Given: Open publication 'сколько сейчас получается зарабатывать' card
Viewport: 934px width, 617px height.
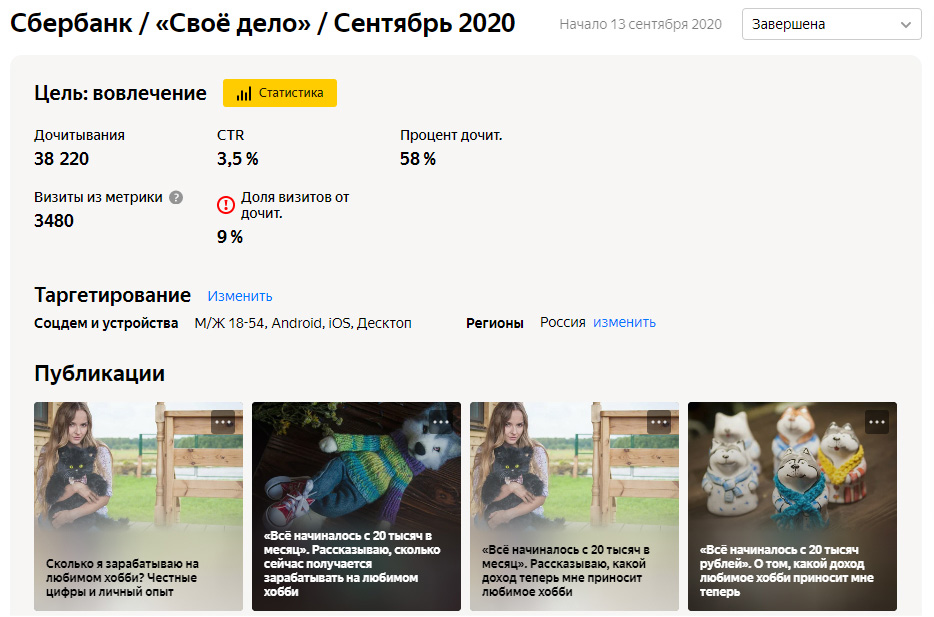Looking at the screenshot, I should [x=356, y=506].
